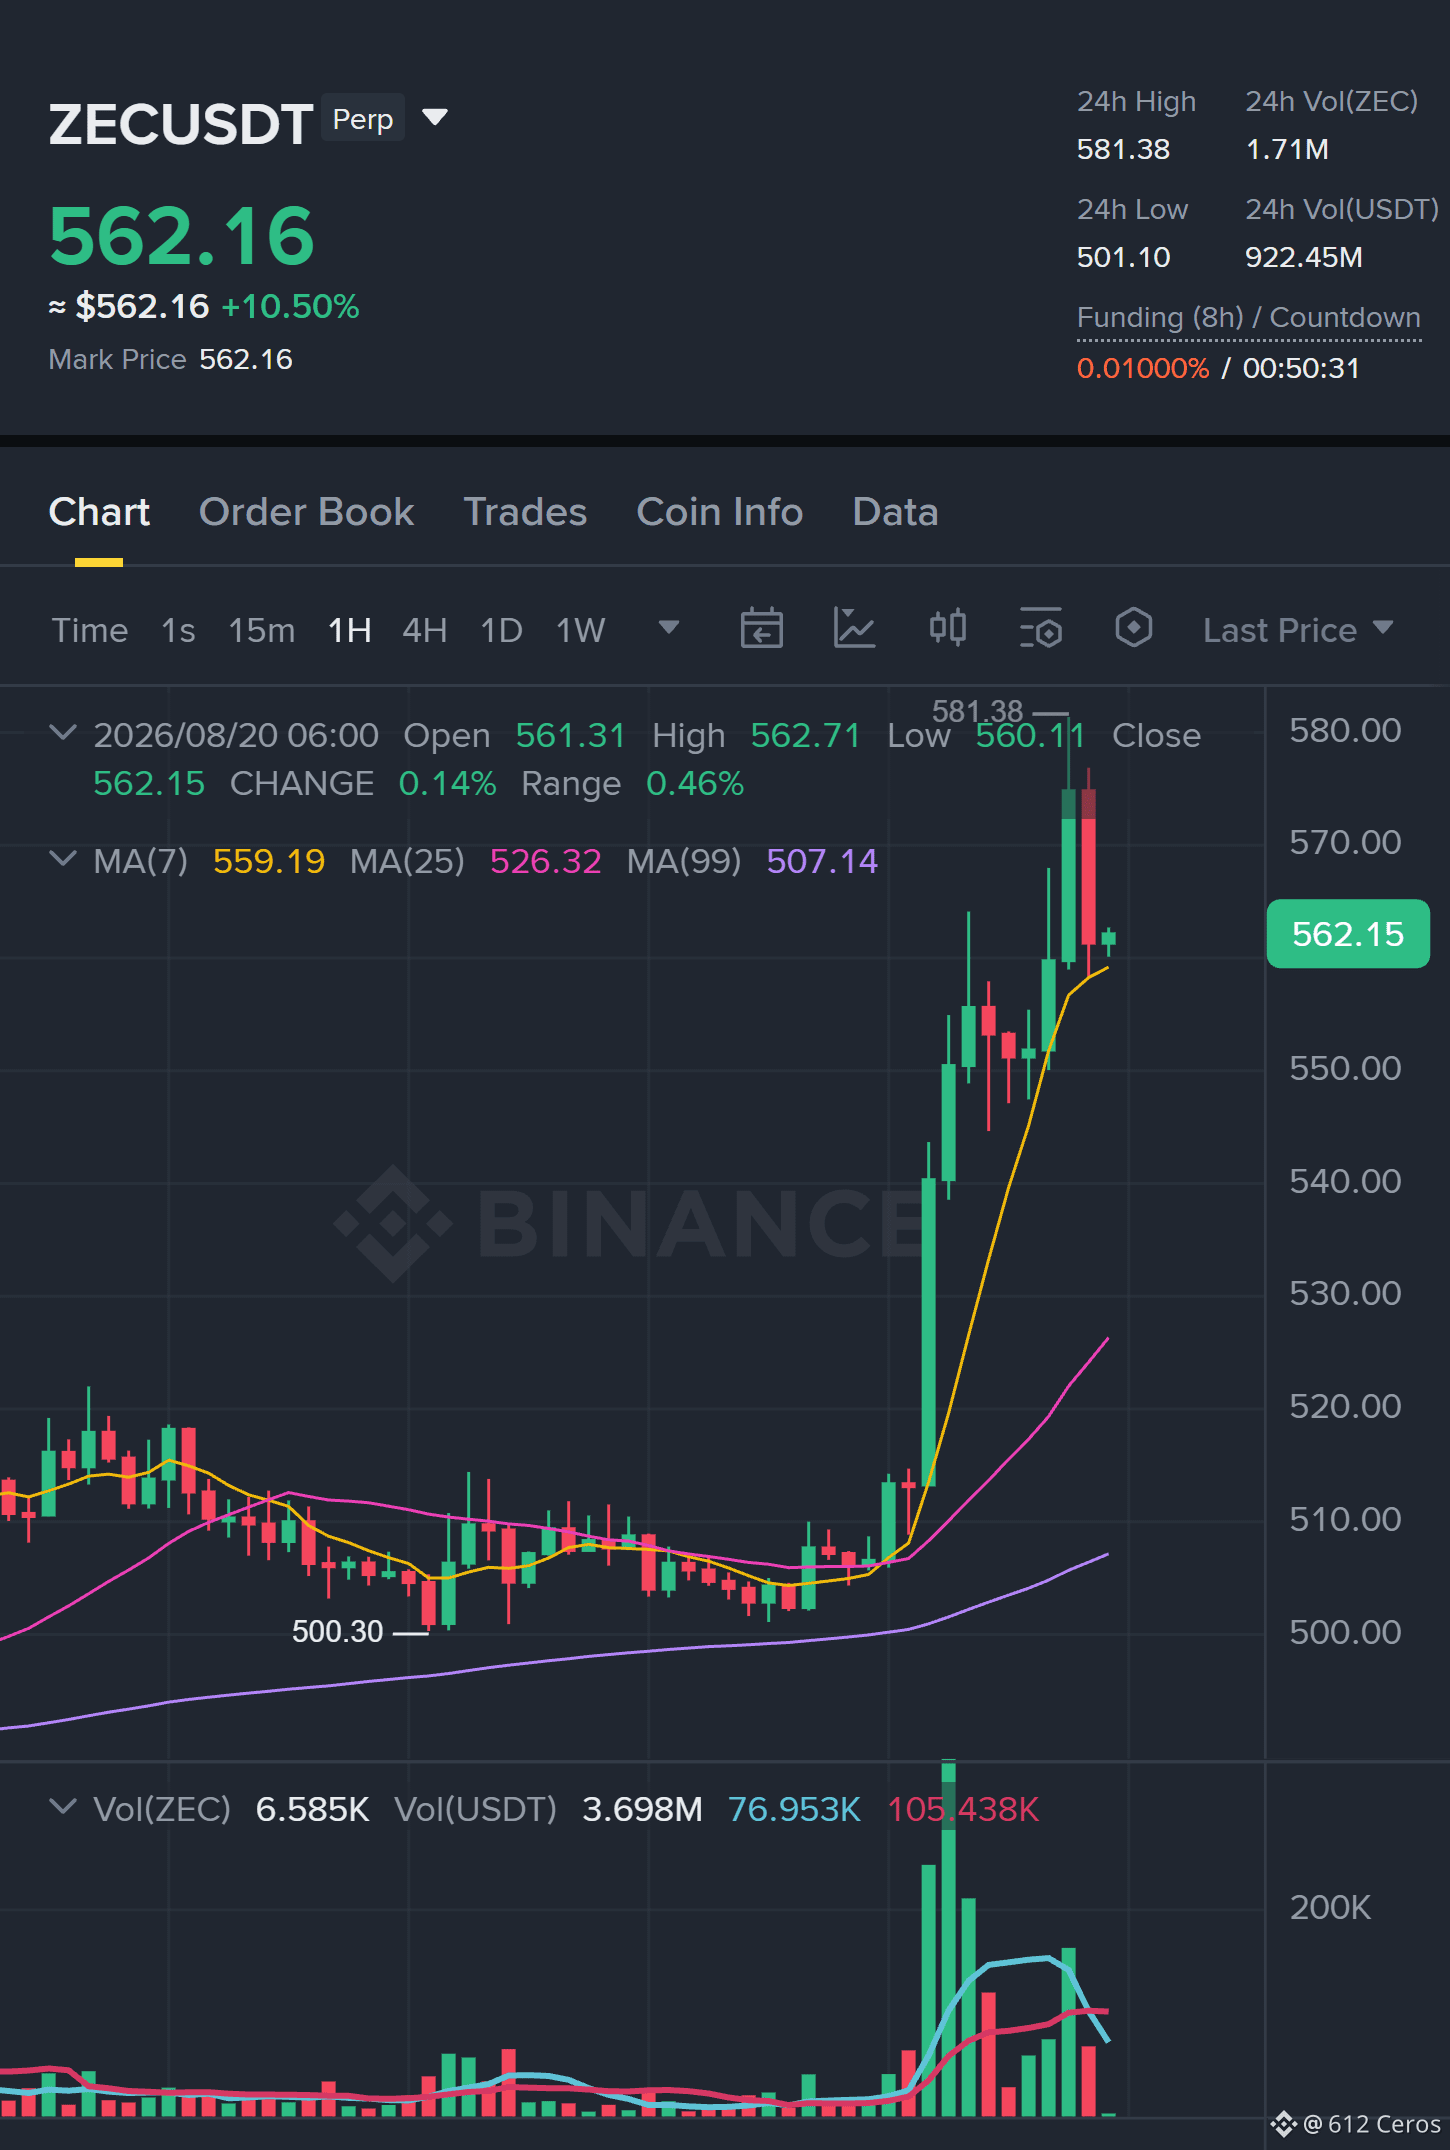Image resolution: width=1450 pixels, height=2150 pixels.
Task: Open the ZECUSDT pair selector dropdown arrow
Action: (435, 118)
